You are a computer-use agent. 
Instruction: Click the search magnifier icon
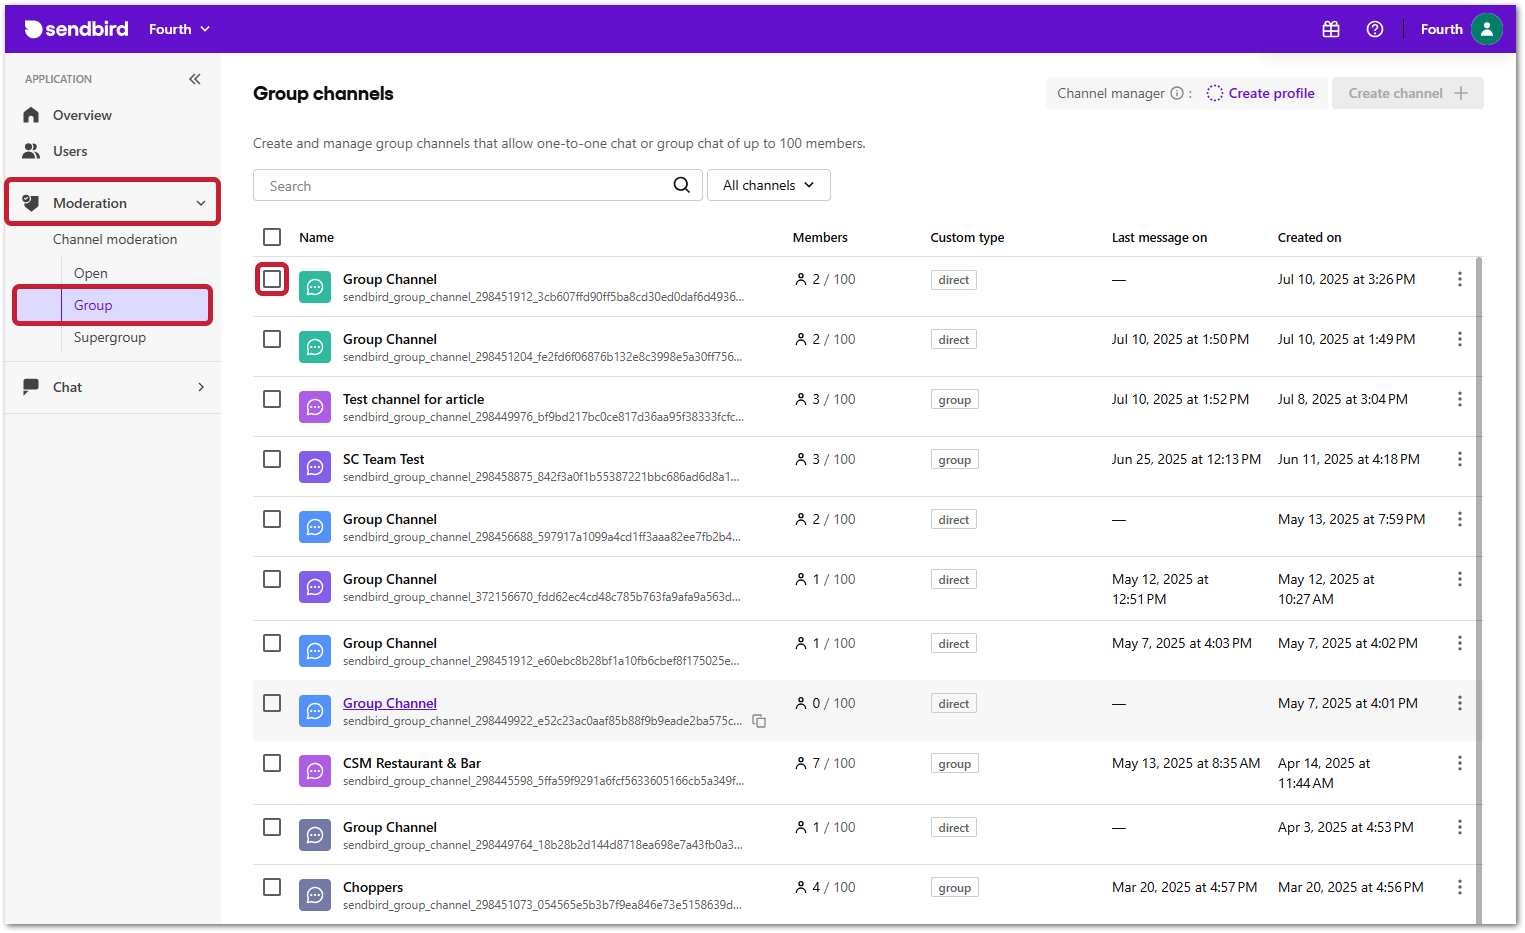point(681,185)
